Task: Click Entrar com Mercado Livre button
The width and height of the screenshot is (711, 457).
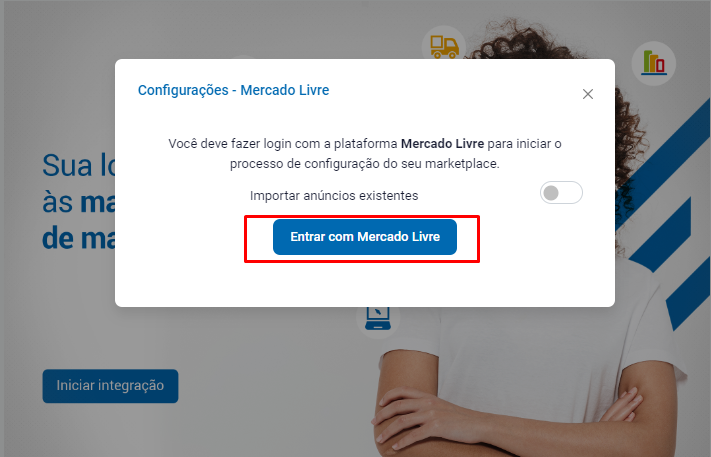Action: [x=365, y=237]
